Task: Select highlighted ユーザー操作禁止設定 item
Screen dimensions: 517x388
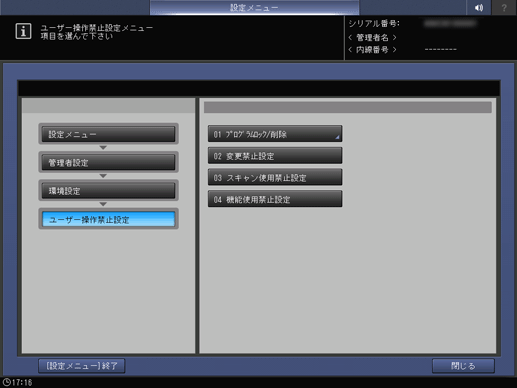Action: pyautogui.click(x=108, y=219)
